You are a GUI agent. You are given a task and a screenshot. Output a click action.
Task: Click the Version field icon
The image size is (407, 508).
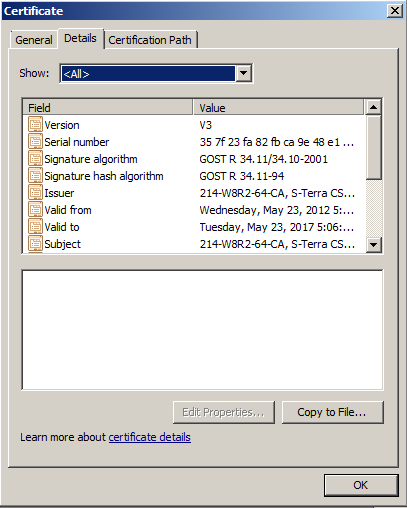(35, 125)
